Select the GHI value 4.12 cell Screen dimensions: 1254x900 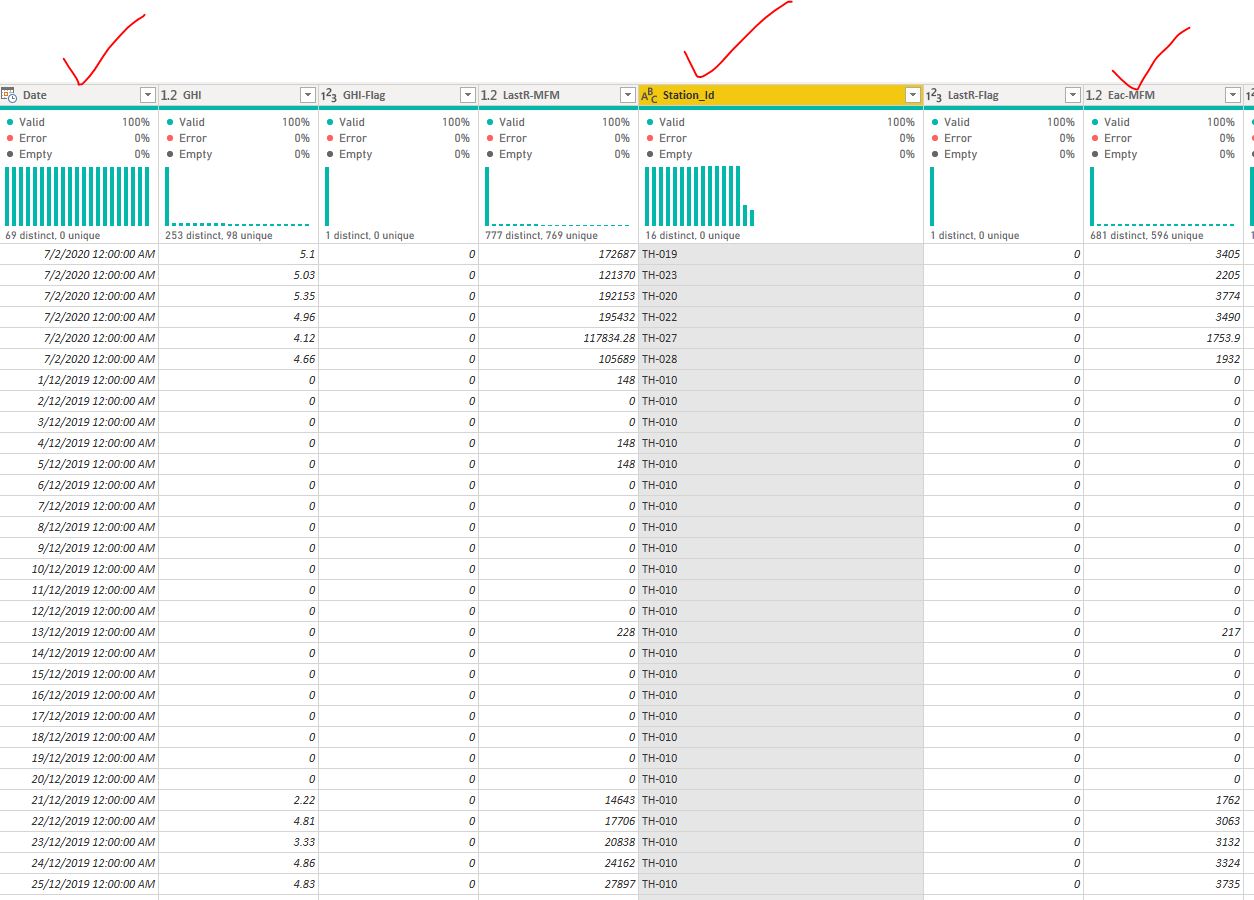pyautogui.click(x=239, y=338)
